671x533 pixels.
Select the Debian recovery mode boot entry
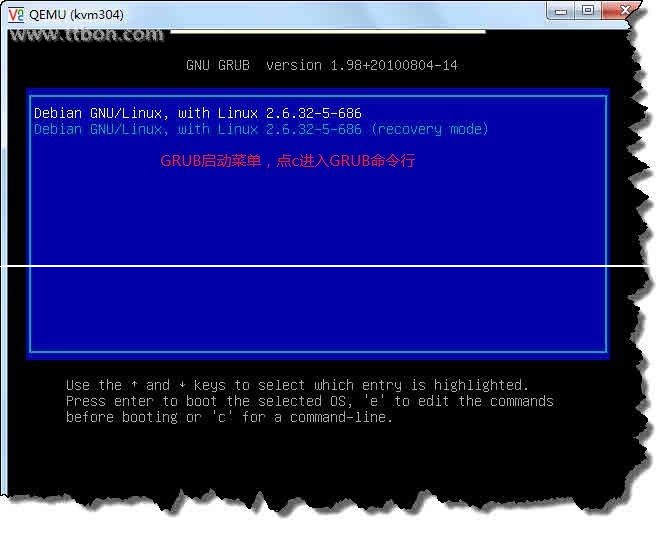tap(261, 129)
